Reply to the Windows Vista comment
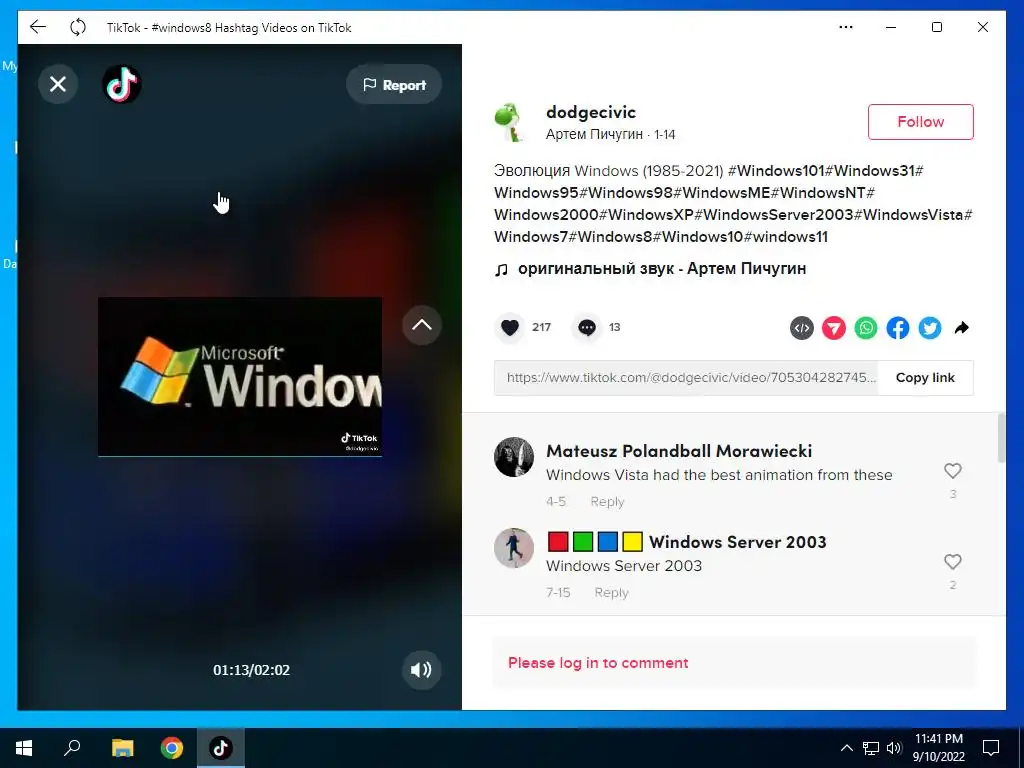This screenshot has width=1024, height=768. 607,502
